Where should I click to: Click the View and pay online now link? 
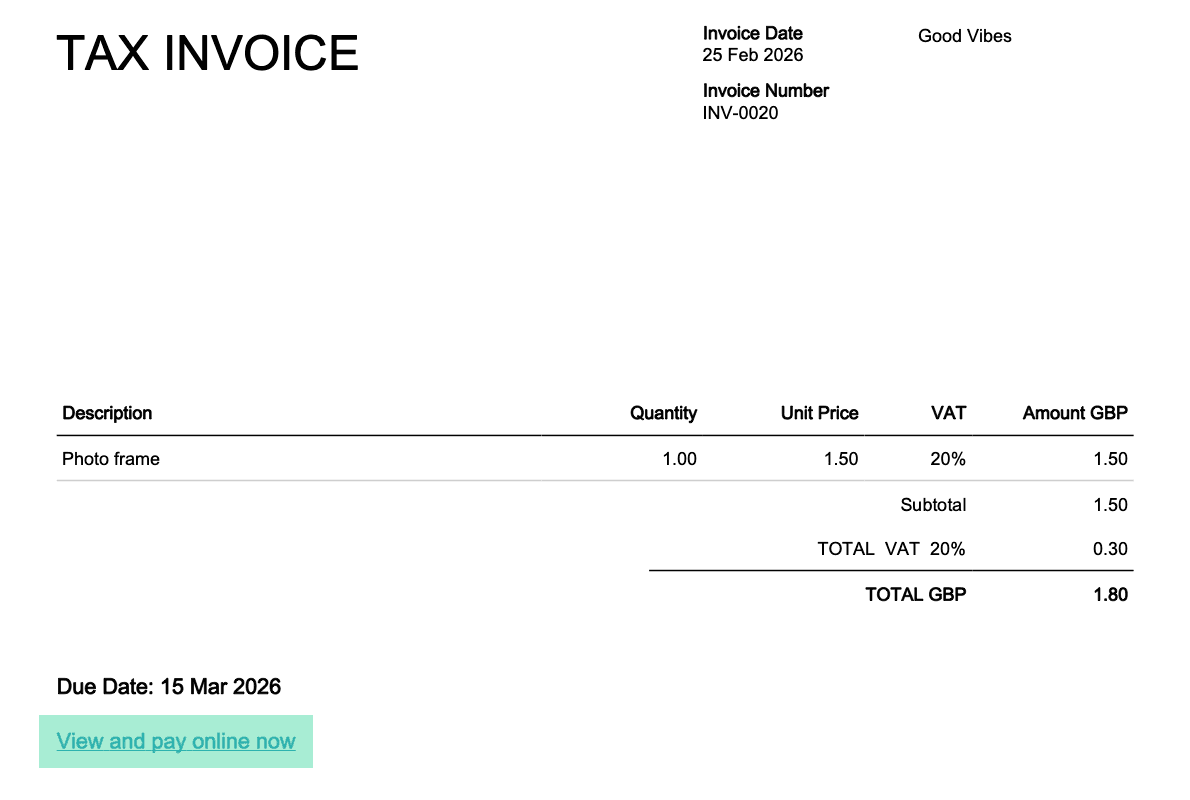(x=176, y=742)
